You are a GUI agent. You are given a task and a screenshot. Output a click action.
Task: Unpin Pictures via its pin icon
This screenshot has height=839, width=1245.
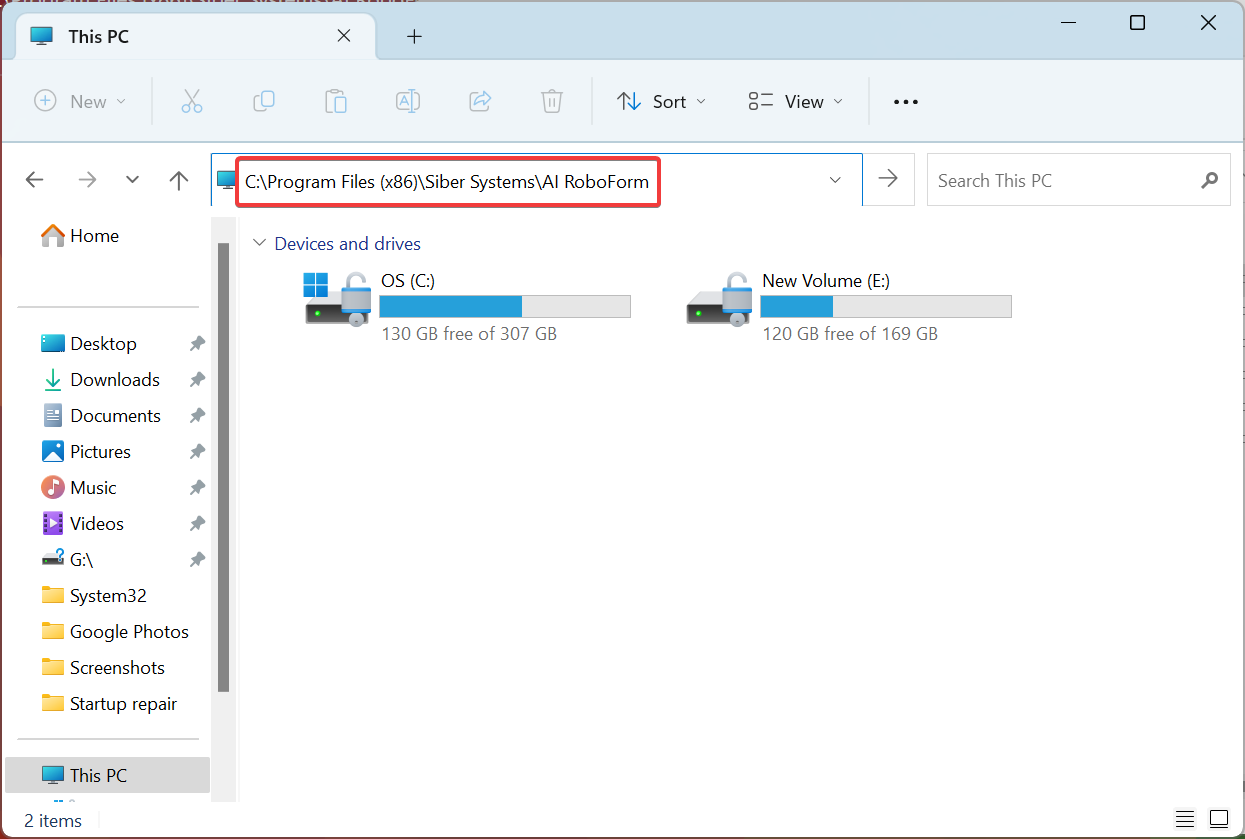pyautogui.click(x=197, y=451)
